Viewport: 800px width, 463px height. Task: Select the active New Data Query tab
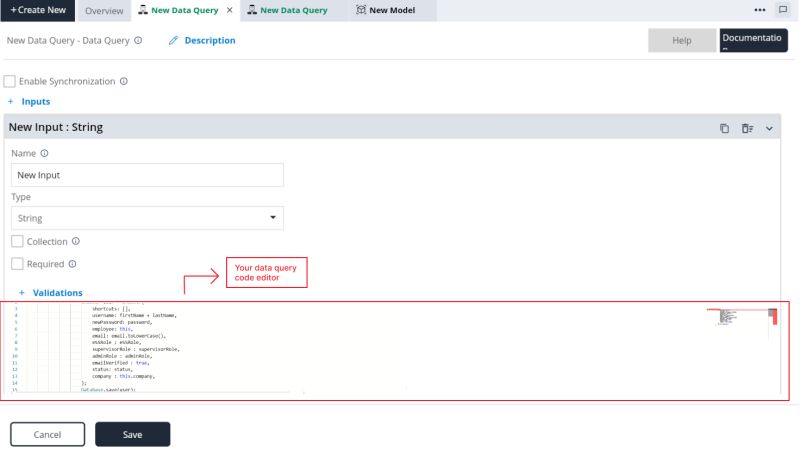pos(184,10)
